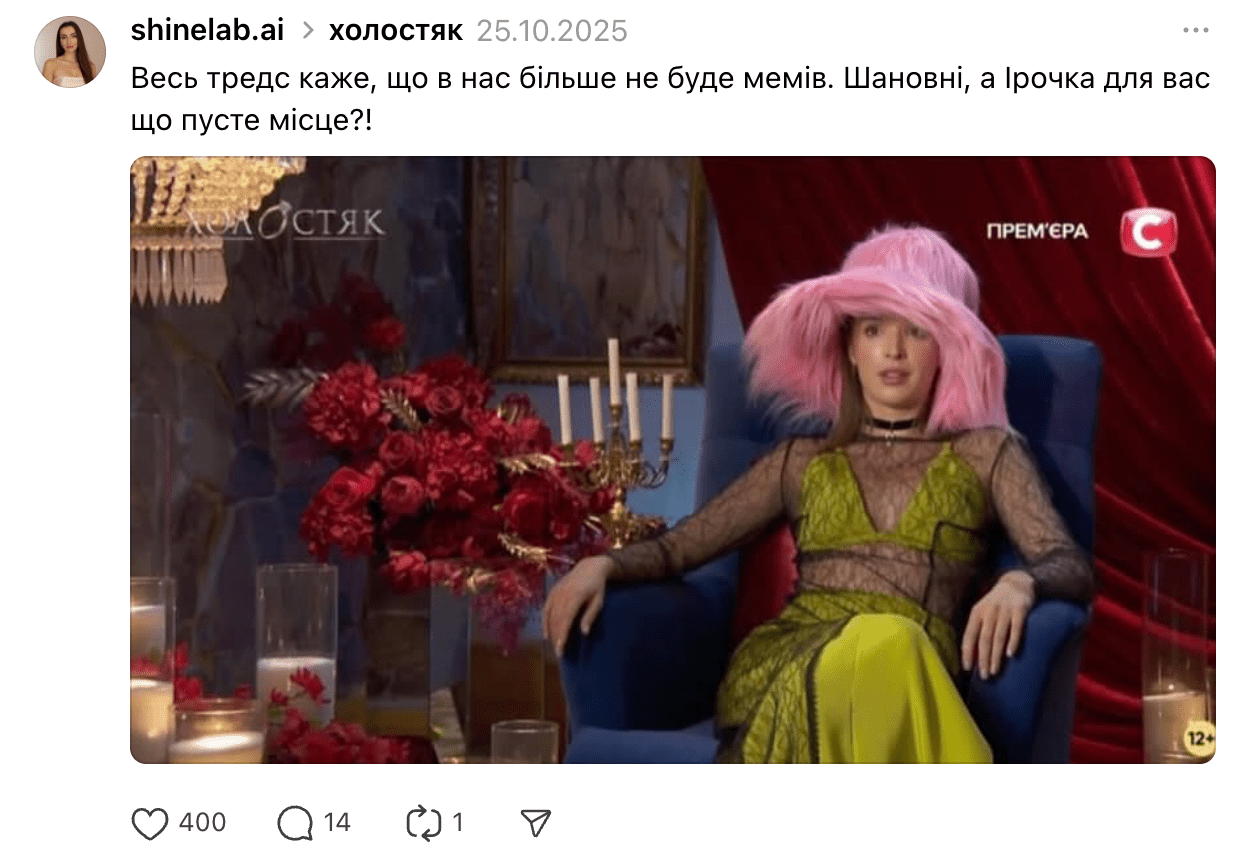Like the post with the heart icon
The image size is (1244, 868).
(x=150, y=823)
